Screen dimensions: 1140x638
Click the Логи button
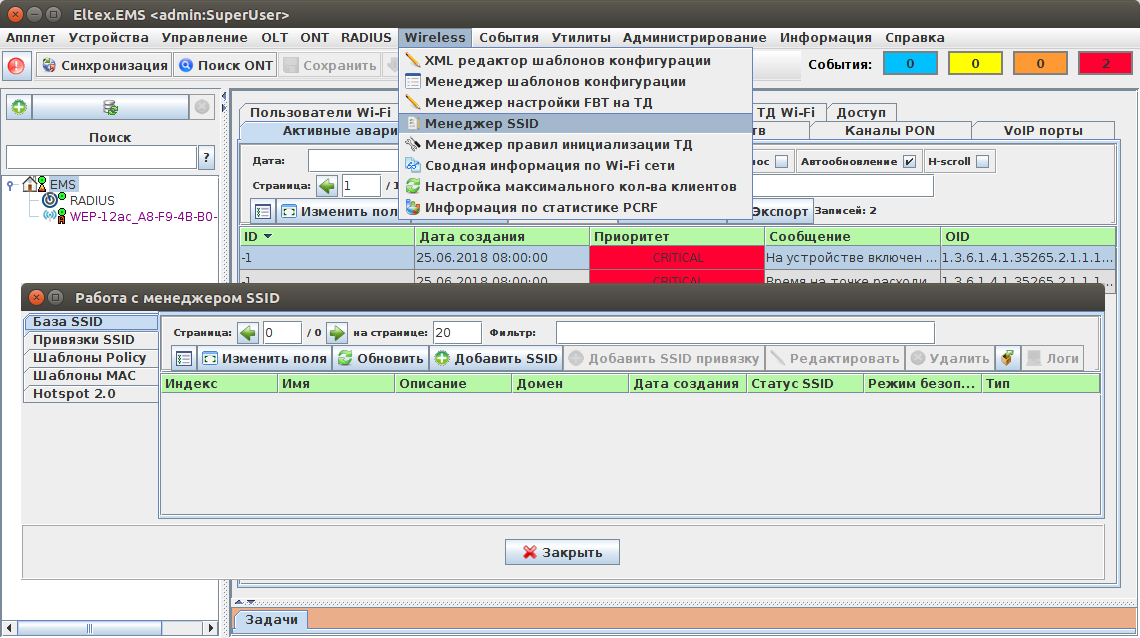coord(1052,358)
